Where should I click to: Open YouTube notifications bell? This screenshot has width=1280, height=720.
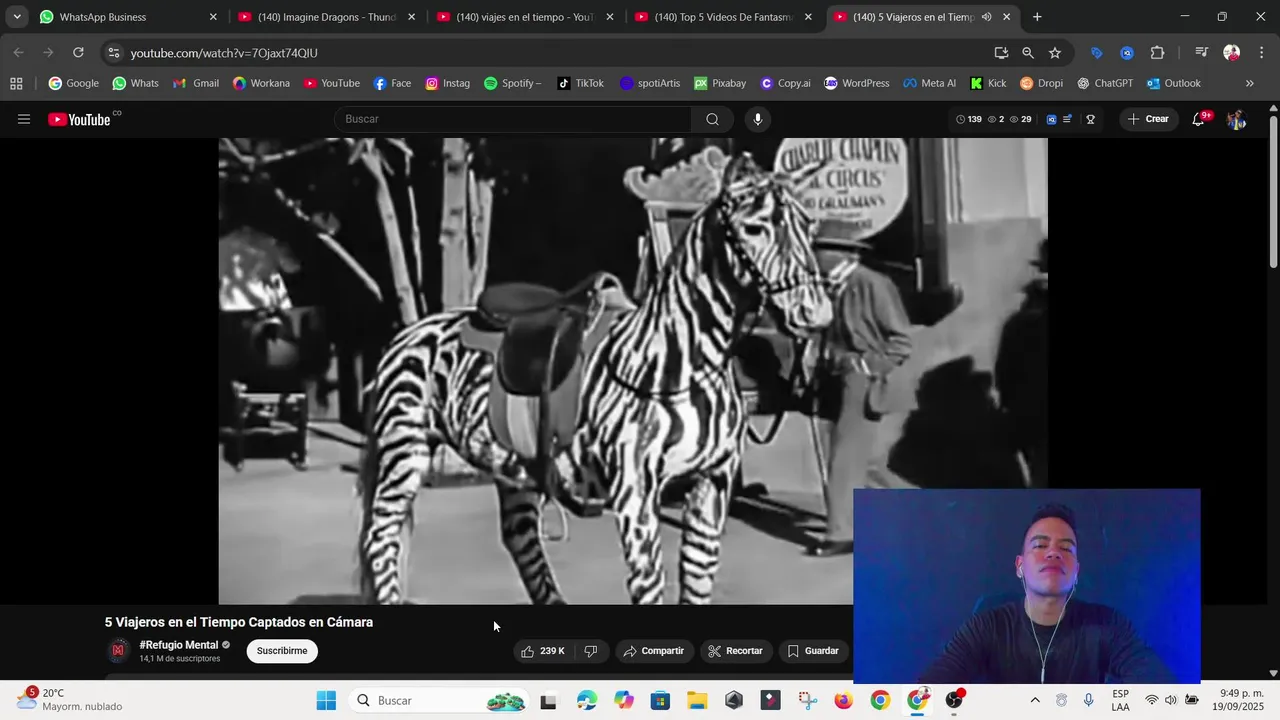pyautogui.click(x=1199, y=119)
